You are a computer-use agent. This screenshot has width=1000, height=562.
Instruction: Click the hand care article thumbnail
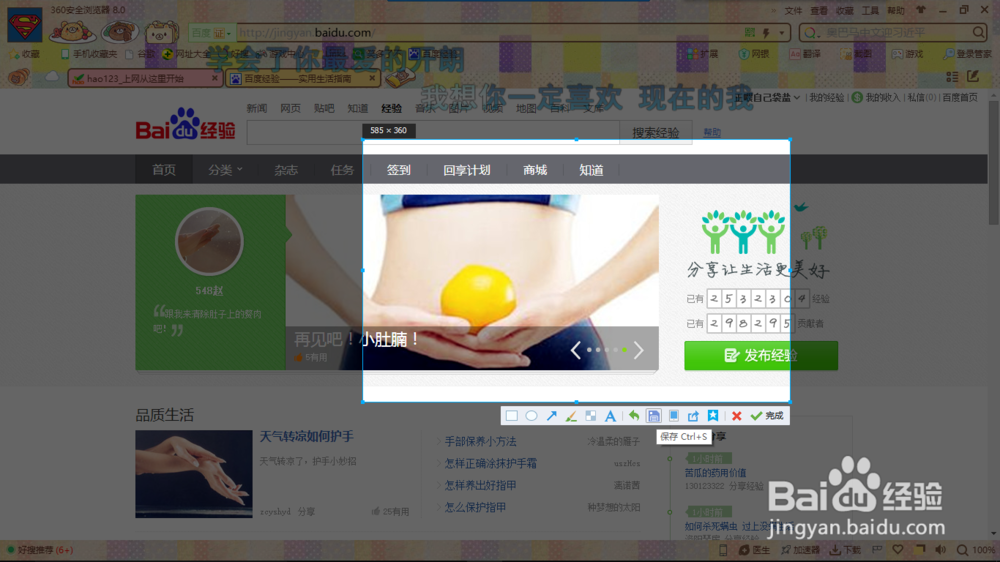pos(194,473)
